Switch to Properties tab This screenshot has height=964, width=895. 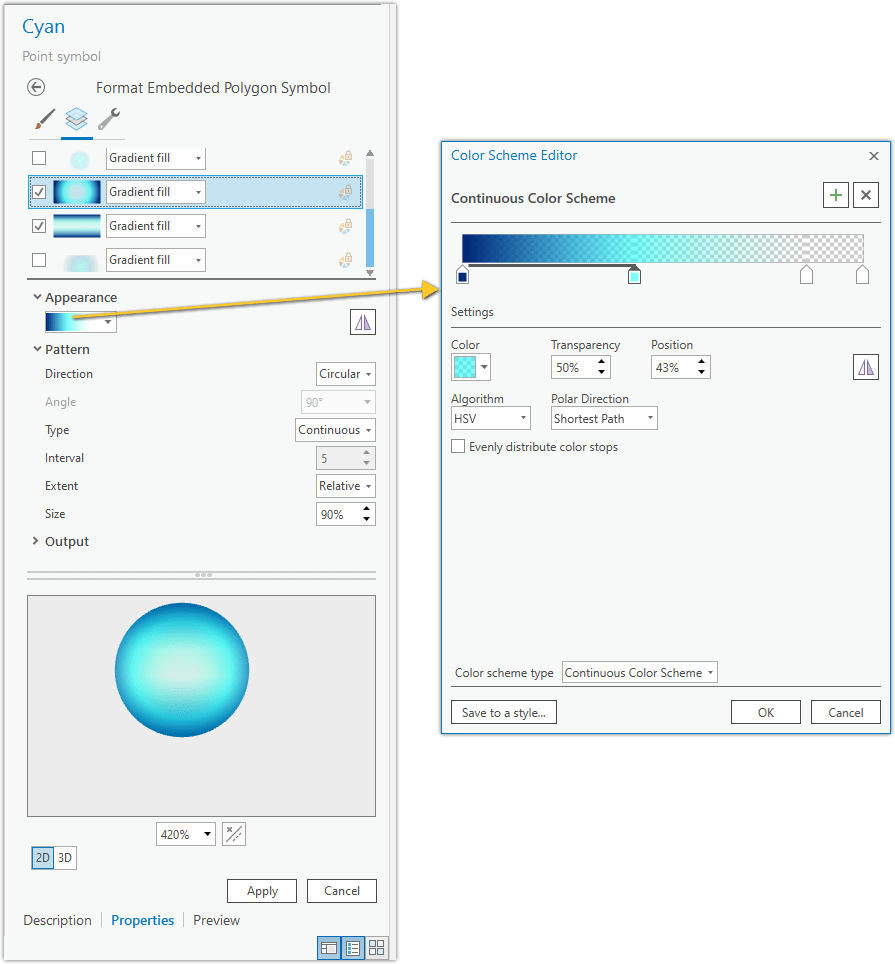(143, 920)
